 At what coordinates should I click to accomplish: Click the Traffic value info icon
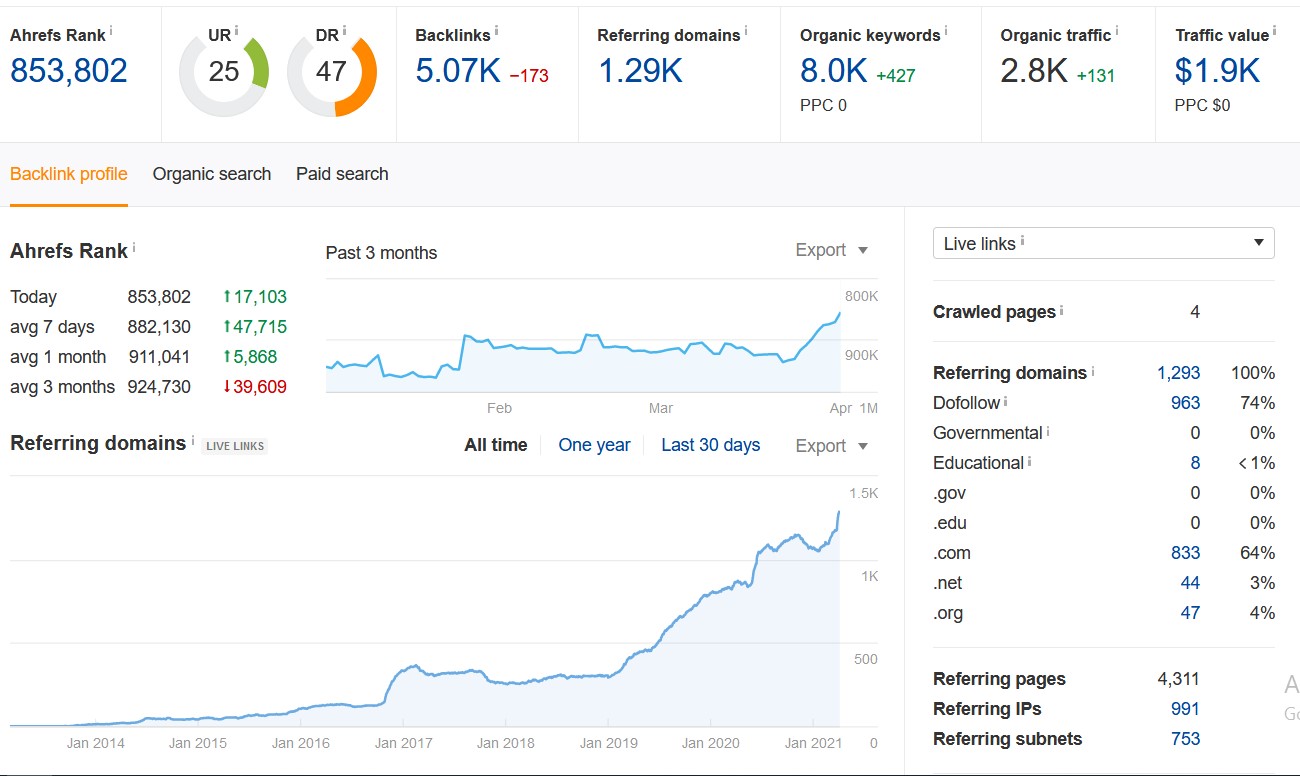click(x=1275, y=30)
